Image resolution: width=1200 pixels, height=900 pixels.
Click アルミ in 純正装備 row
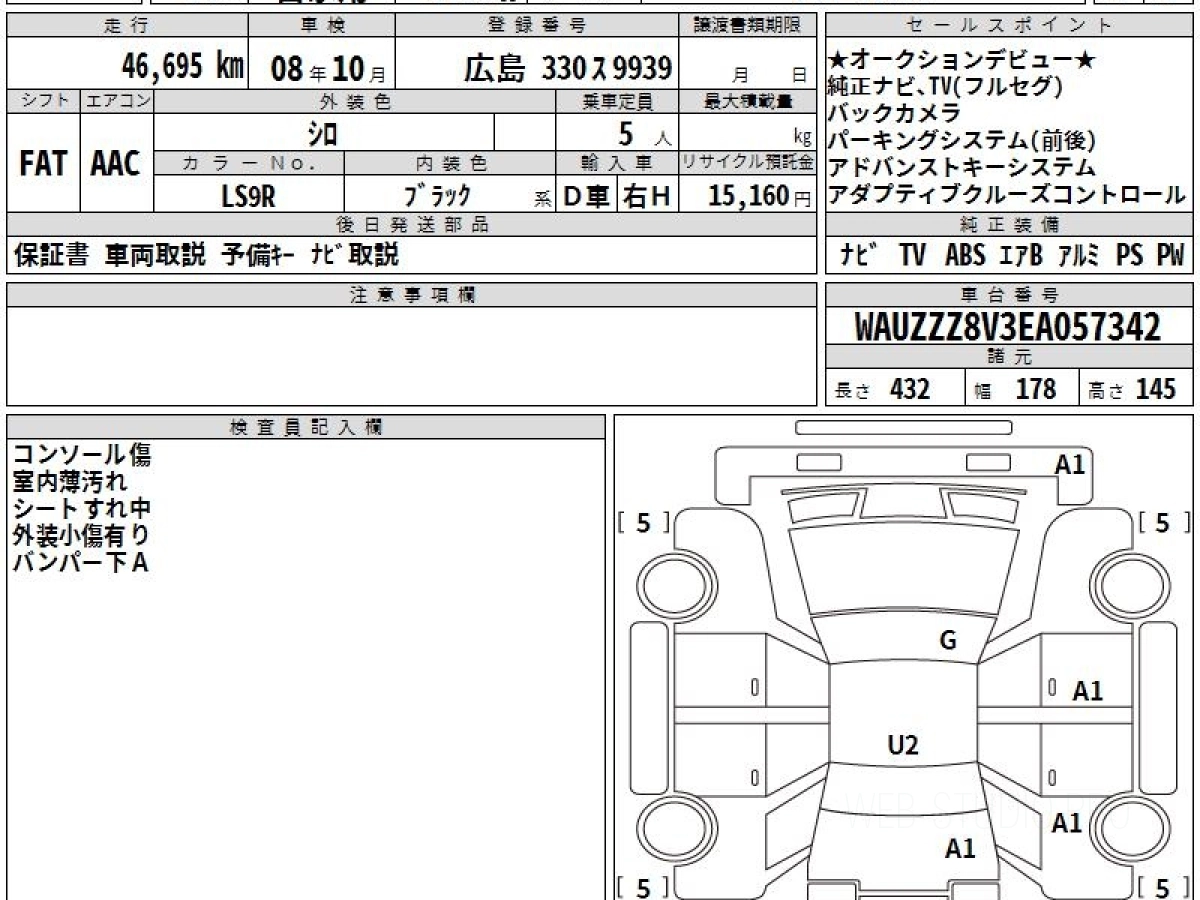tap(1079, 255)
